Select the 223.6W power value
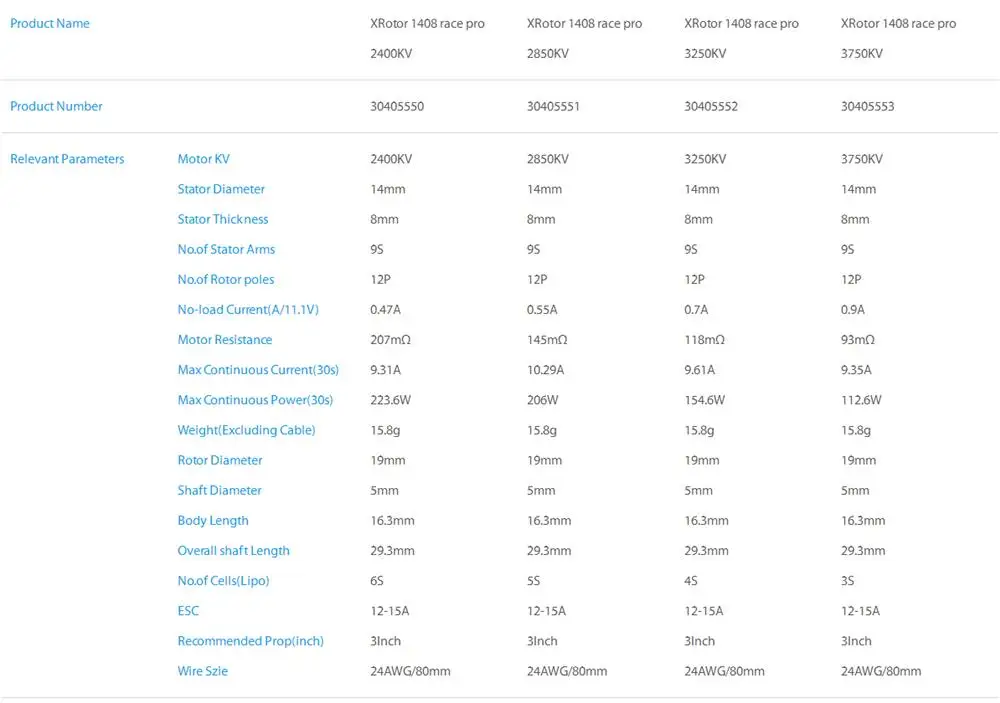1000x703 pixels. coord(391,400)
